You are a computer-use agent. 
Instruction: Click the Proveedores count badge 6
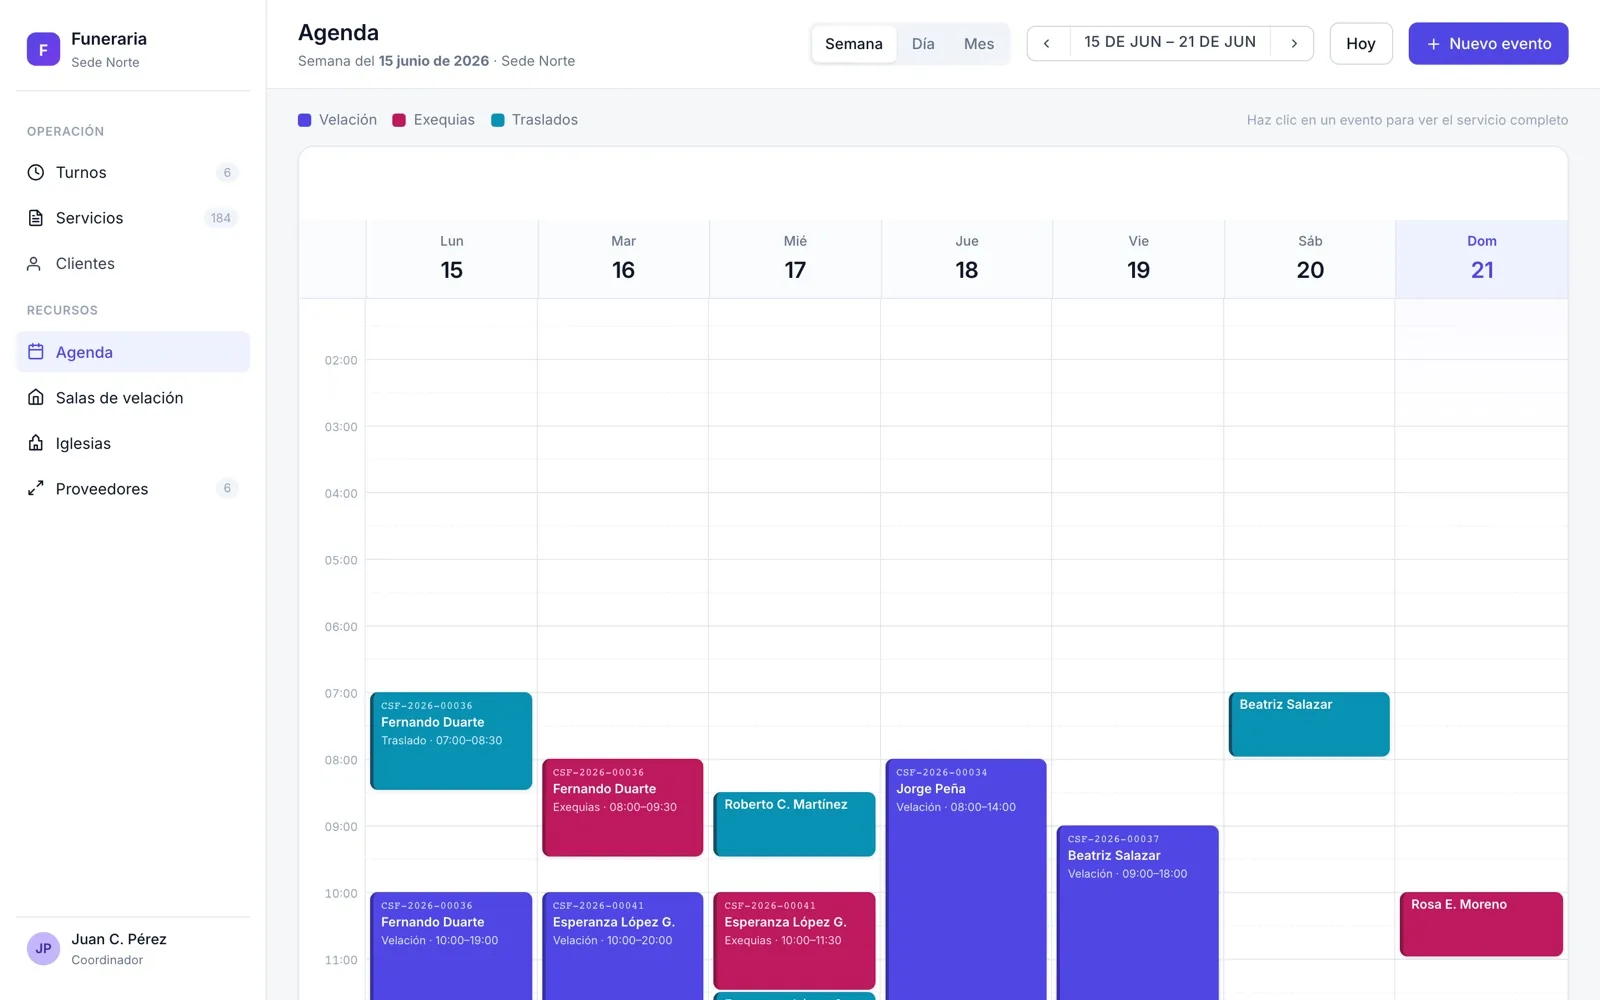point(227,488)
